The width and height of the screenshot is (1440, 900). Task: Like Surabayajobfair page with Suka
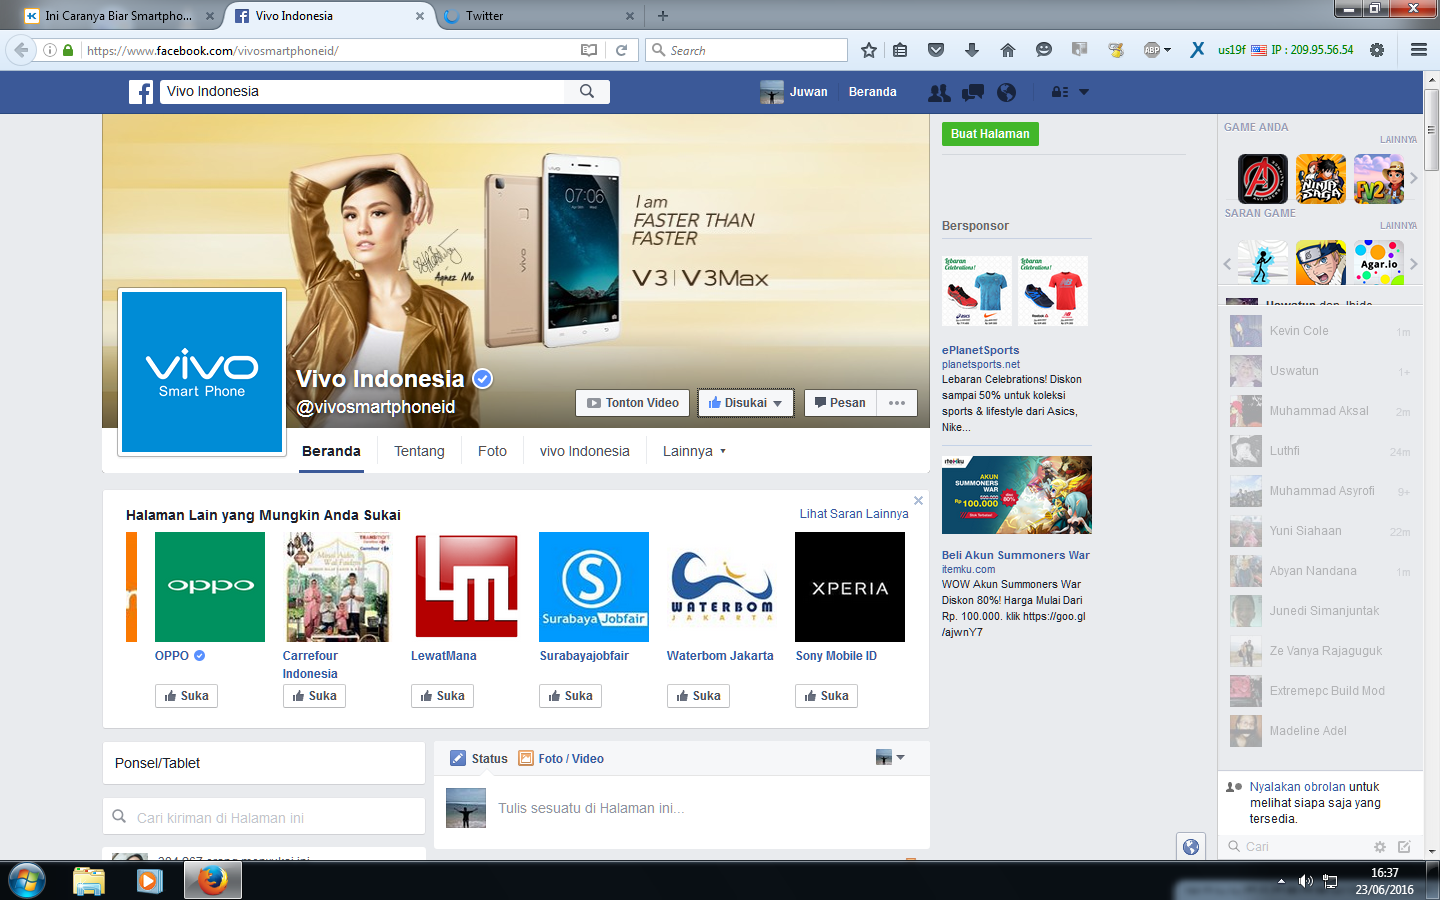pyautogui.click(x=570, y=696)
